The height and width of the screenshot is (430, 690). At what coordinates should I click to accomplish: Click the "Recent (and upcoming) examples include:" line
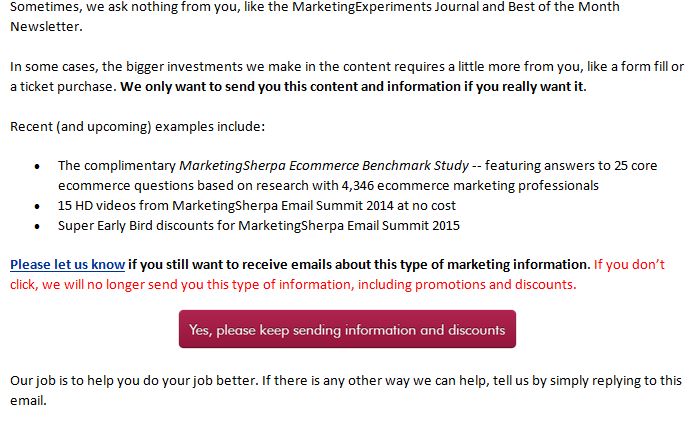tap(137, 127)
